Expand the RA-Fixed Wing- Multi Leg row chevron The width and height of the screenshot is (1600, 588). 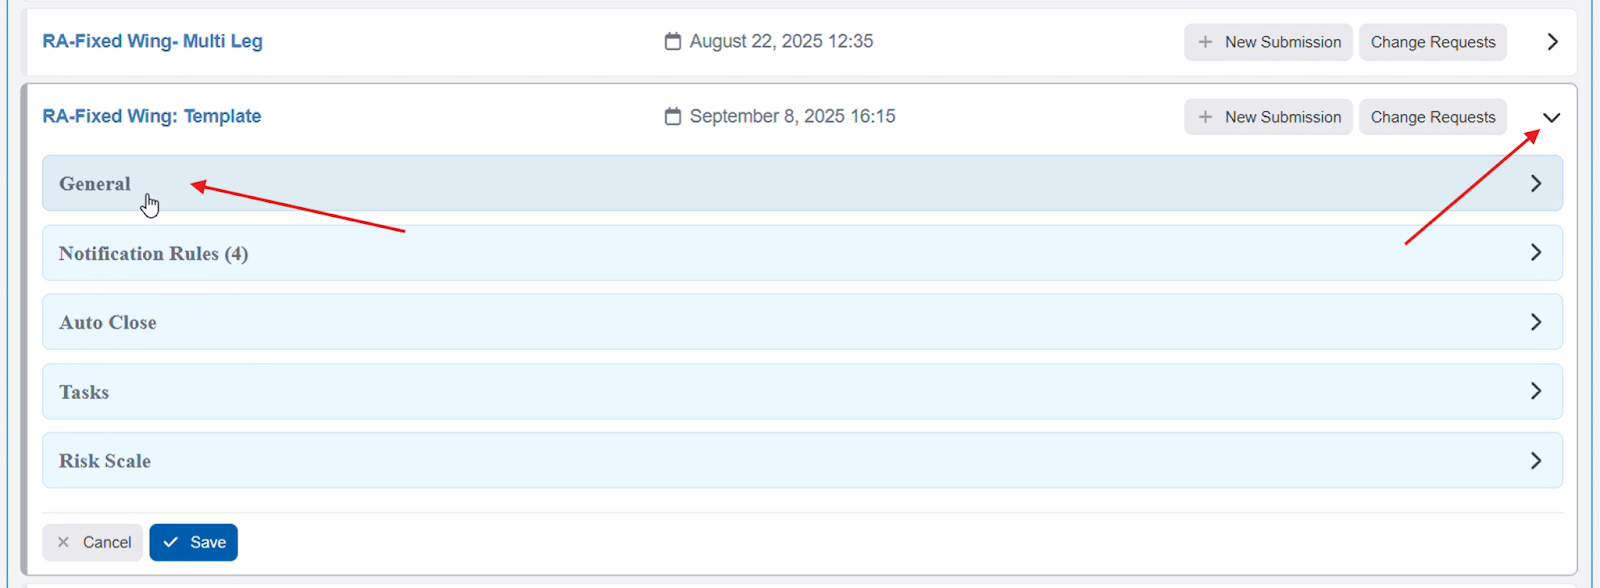(x=1552, y=42)
